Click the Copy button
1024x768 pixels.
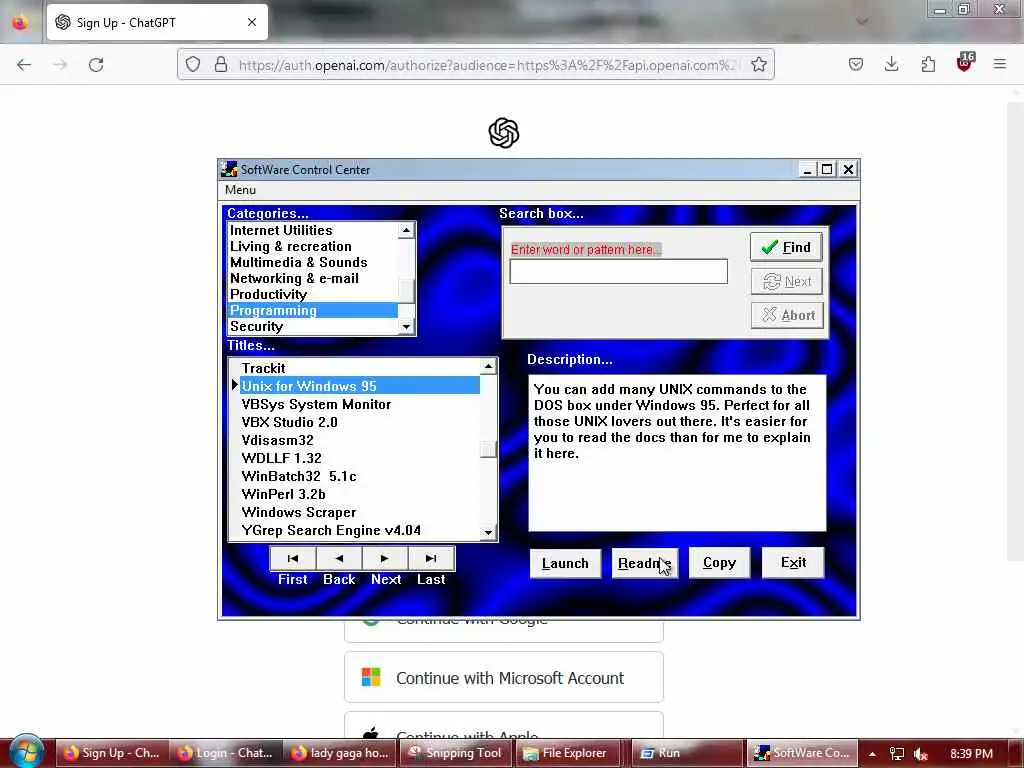point(719,563)
